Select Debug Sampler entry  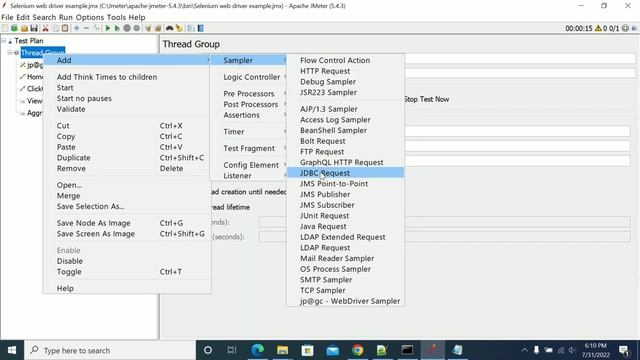click(346, 81)
